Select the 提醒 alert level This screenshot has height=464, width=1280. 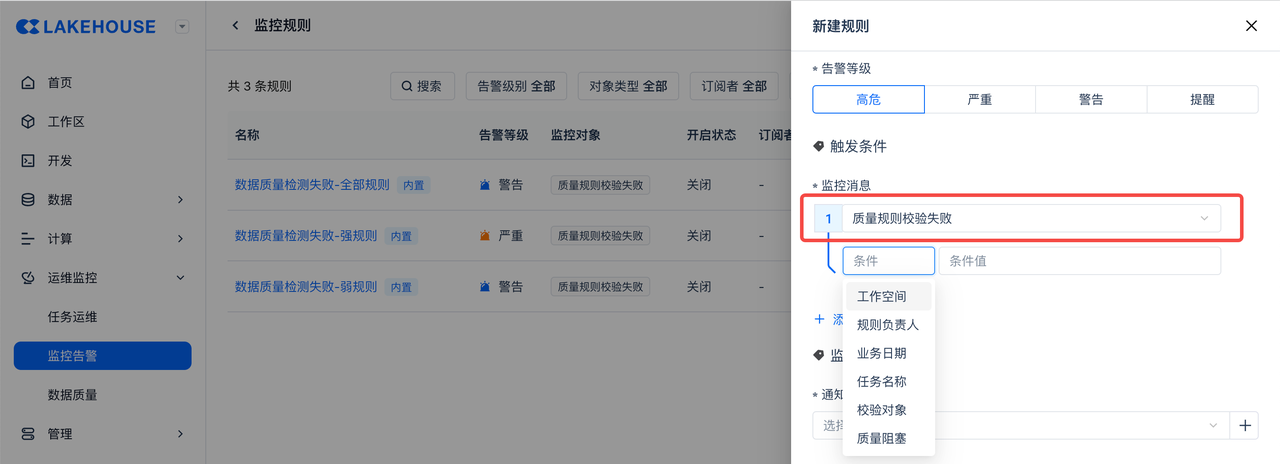tap(1202, 99)
